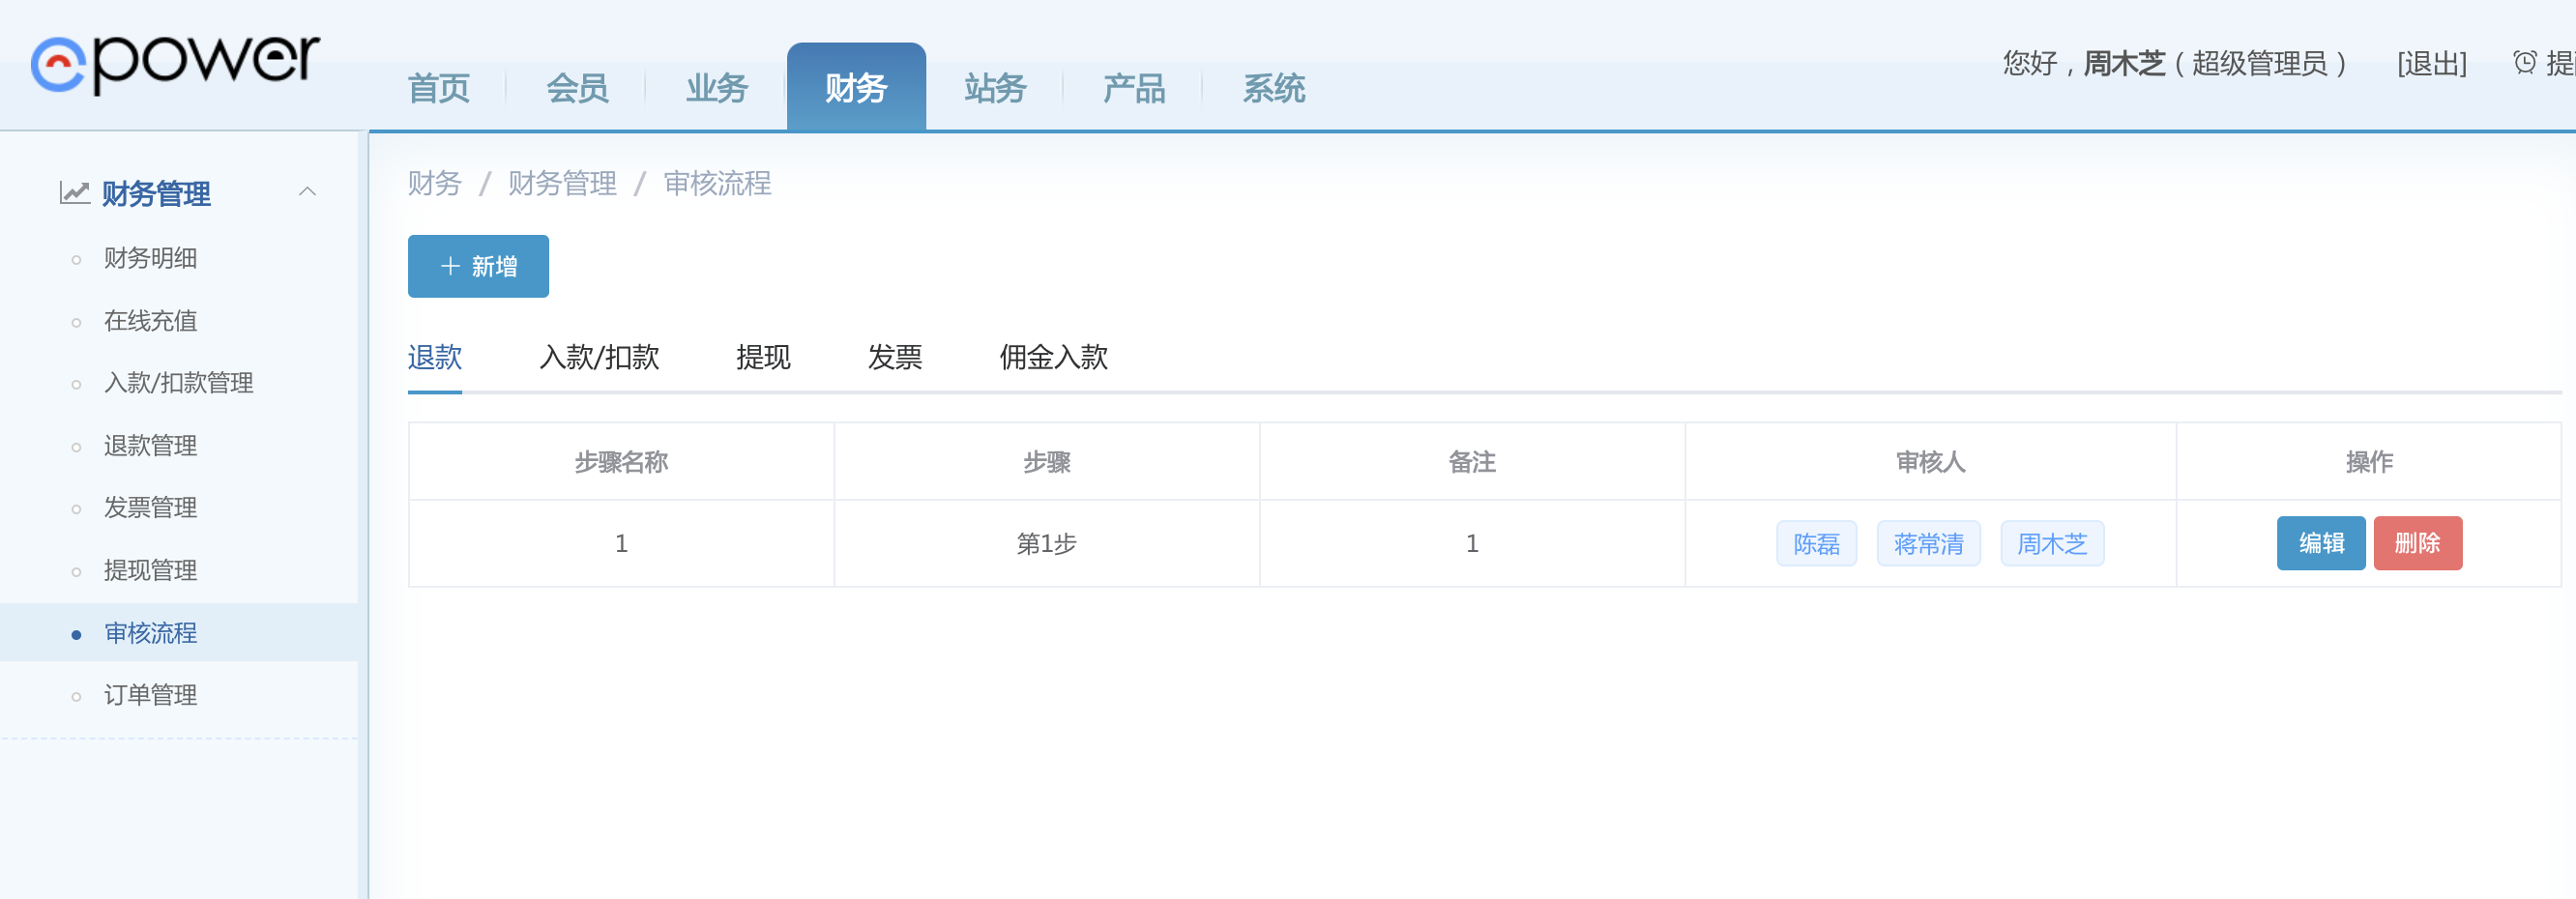Open the 会员 top navigation tab

point(577,88)
